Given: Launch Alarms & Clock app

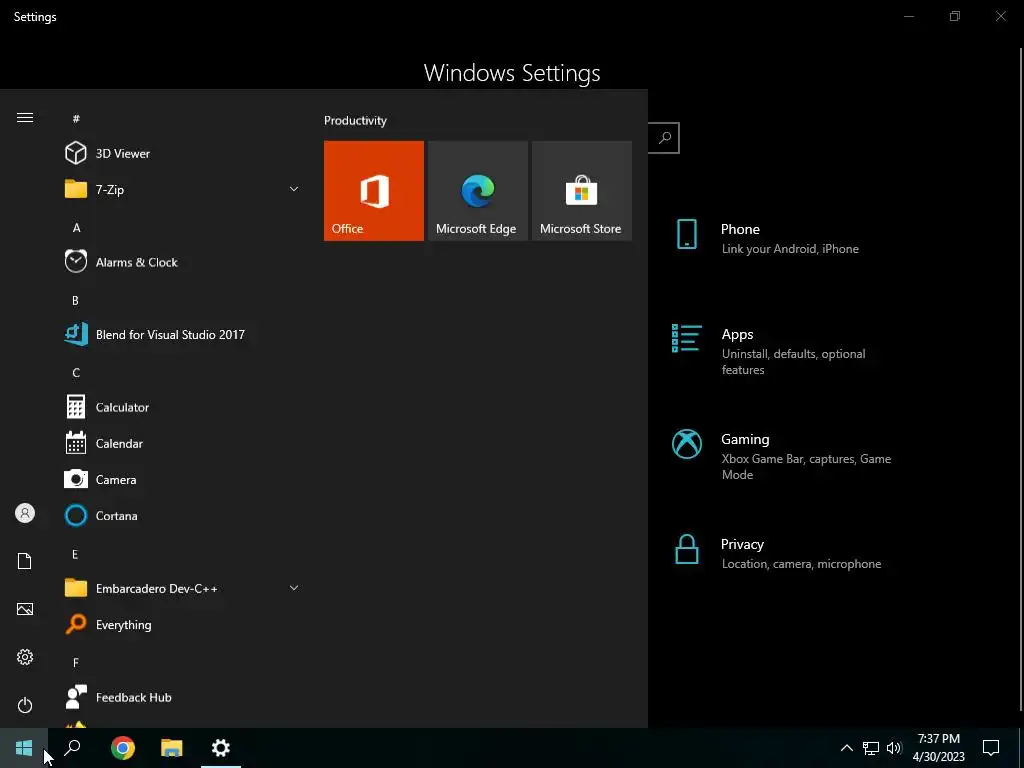Looking at the screenshot, I should [183, 262].
